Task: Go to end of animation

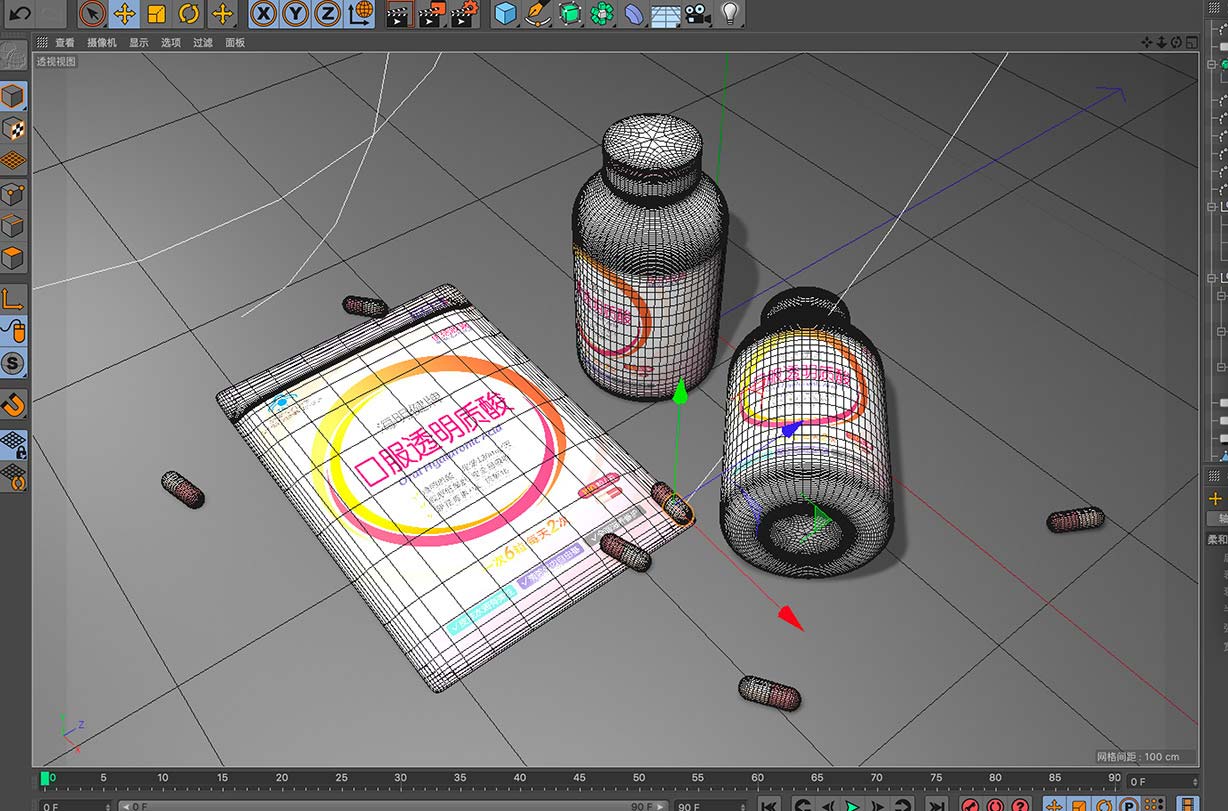Action: click(936, 803)
